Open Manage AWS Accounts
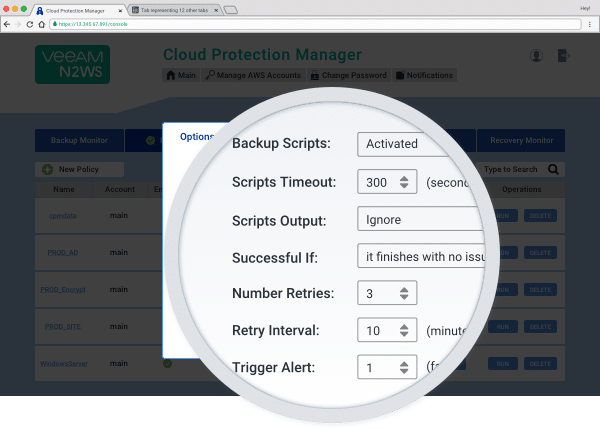Screen dimensions: 600x429 click(253, 75)
